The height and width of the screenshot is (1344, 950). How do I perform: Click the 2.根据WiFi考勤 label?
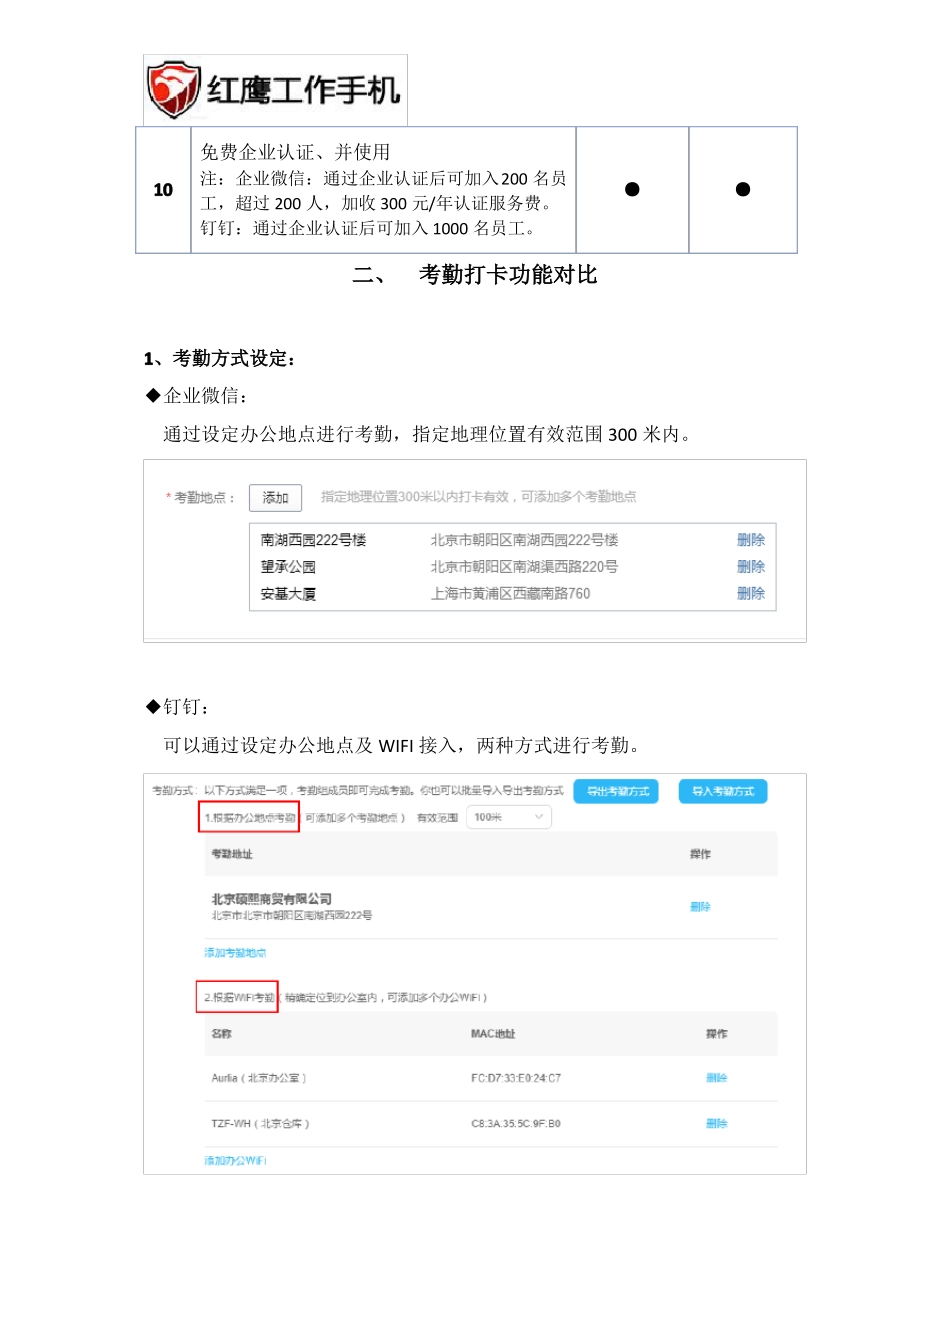click(238, 997)
